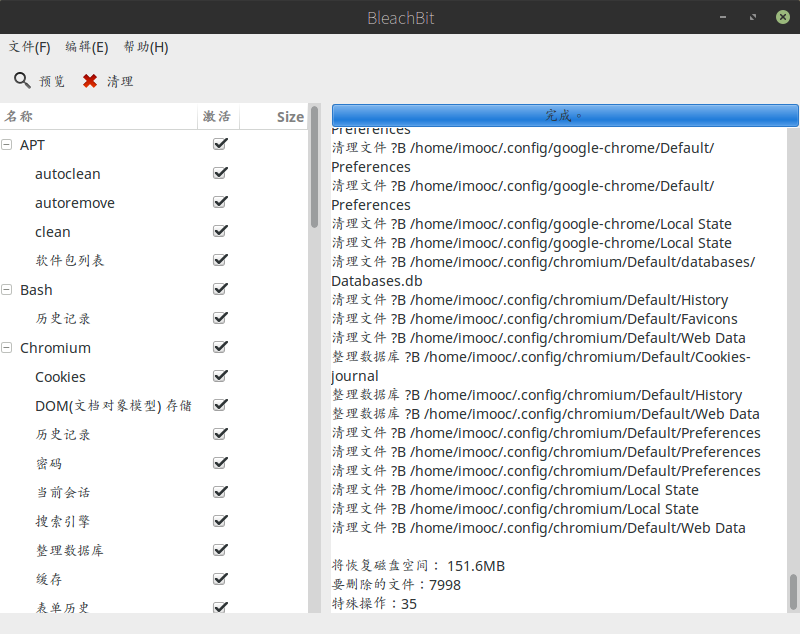
Task: Collapse the Bash tree group
Action: [7, 290]
